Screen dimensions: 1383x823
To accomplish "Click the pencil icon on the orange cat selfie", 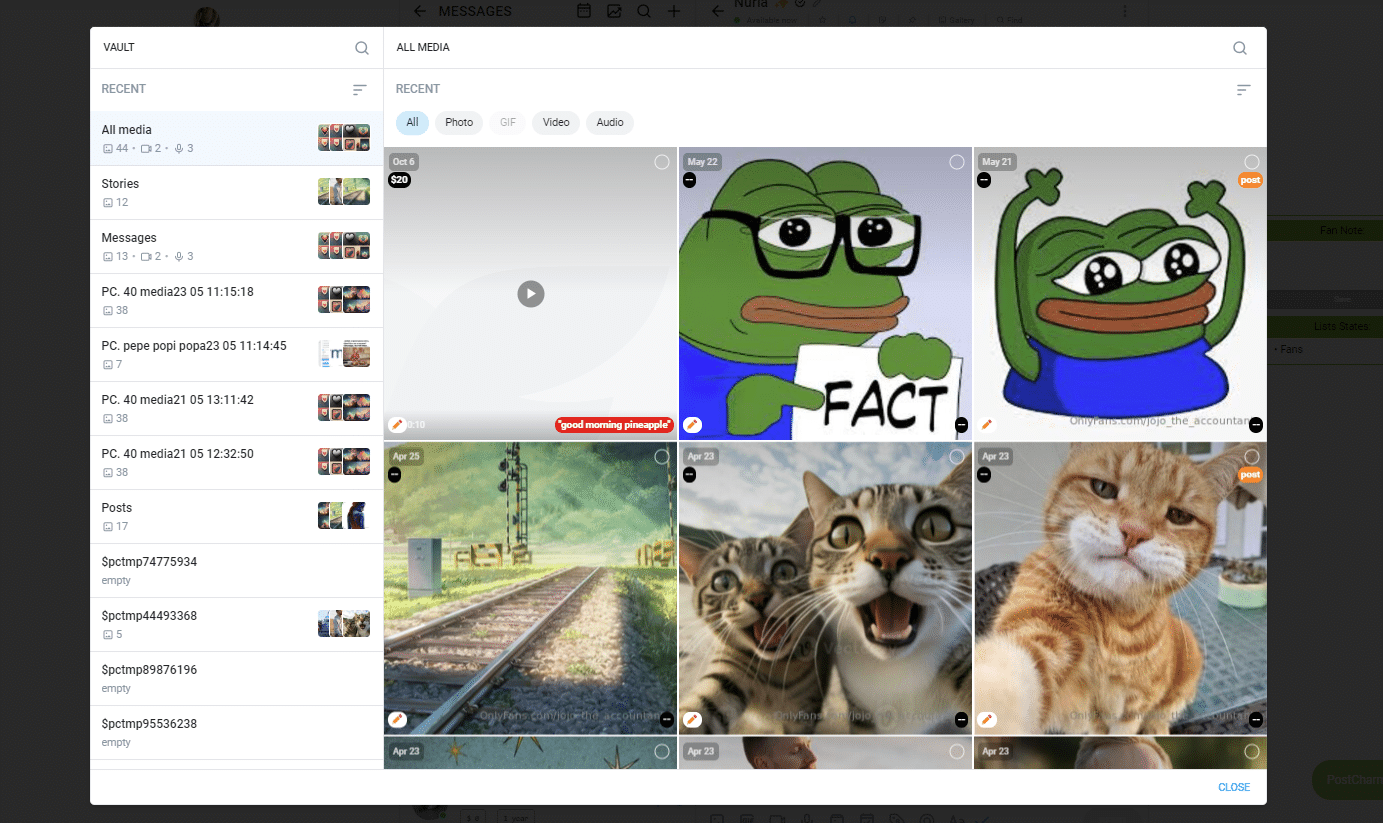I will pos(987,719).
